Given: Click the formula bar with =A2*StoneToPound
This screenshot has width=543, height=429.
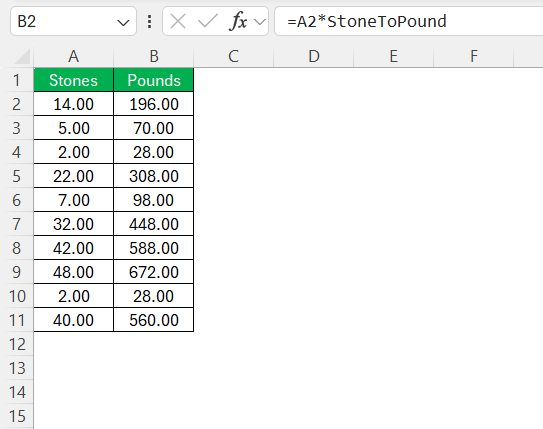Looking at the screenshot, I should click(409, 21).
